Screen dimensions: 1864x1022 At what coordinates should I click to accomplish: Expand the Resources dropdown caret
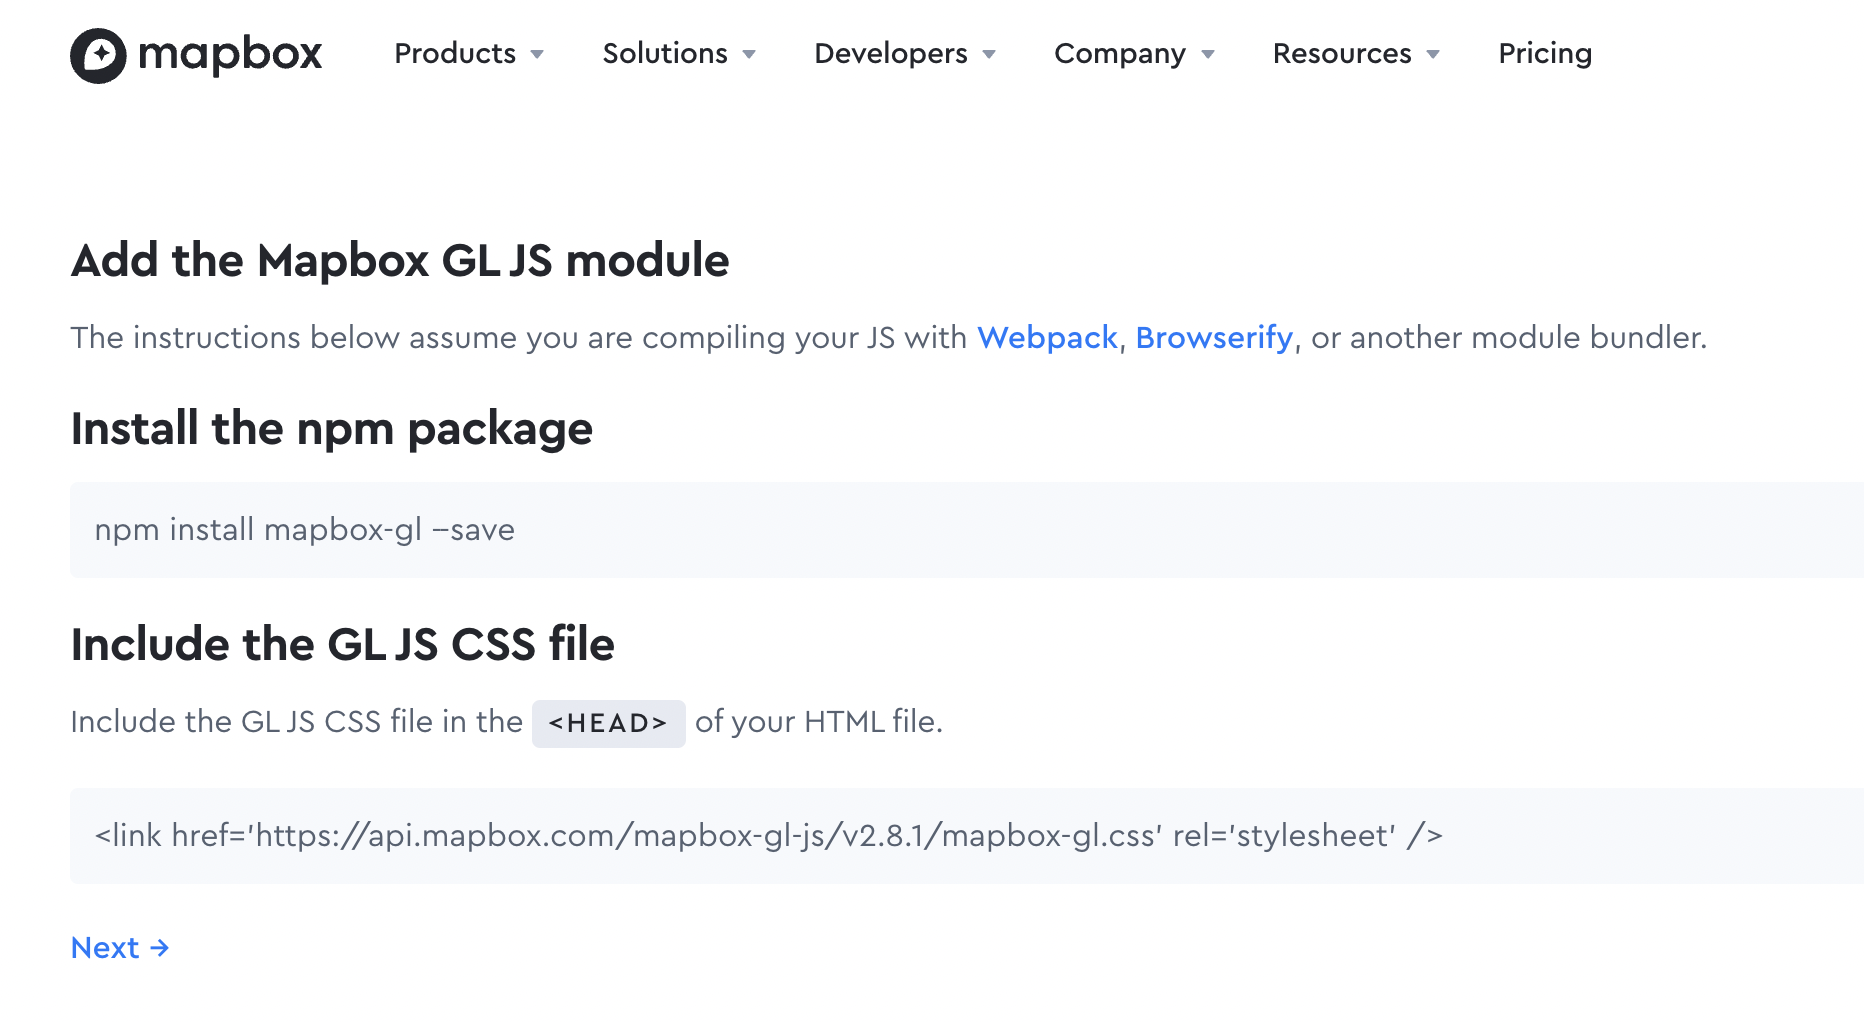pyautogui.click(x=1433, y=54)
